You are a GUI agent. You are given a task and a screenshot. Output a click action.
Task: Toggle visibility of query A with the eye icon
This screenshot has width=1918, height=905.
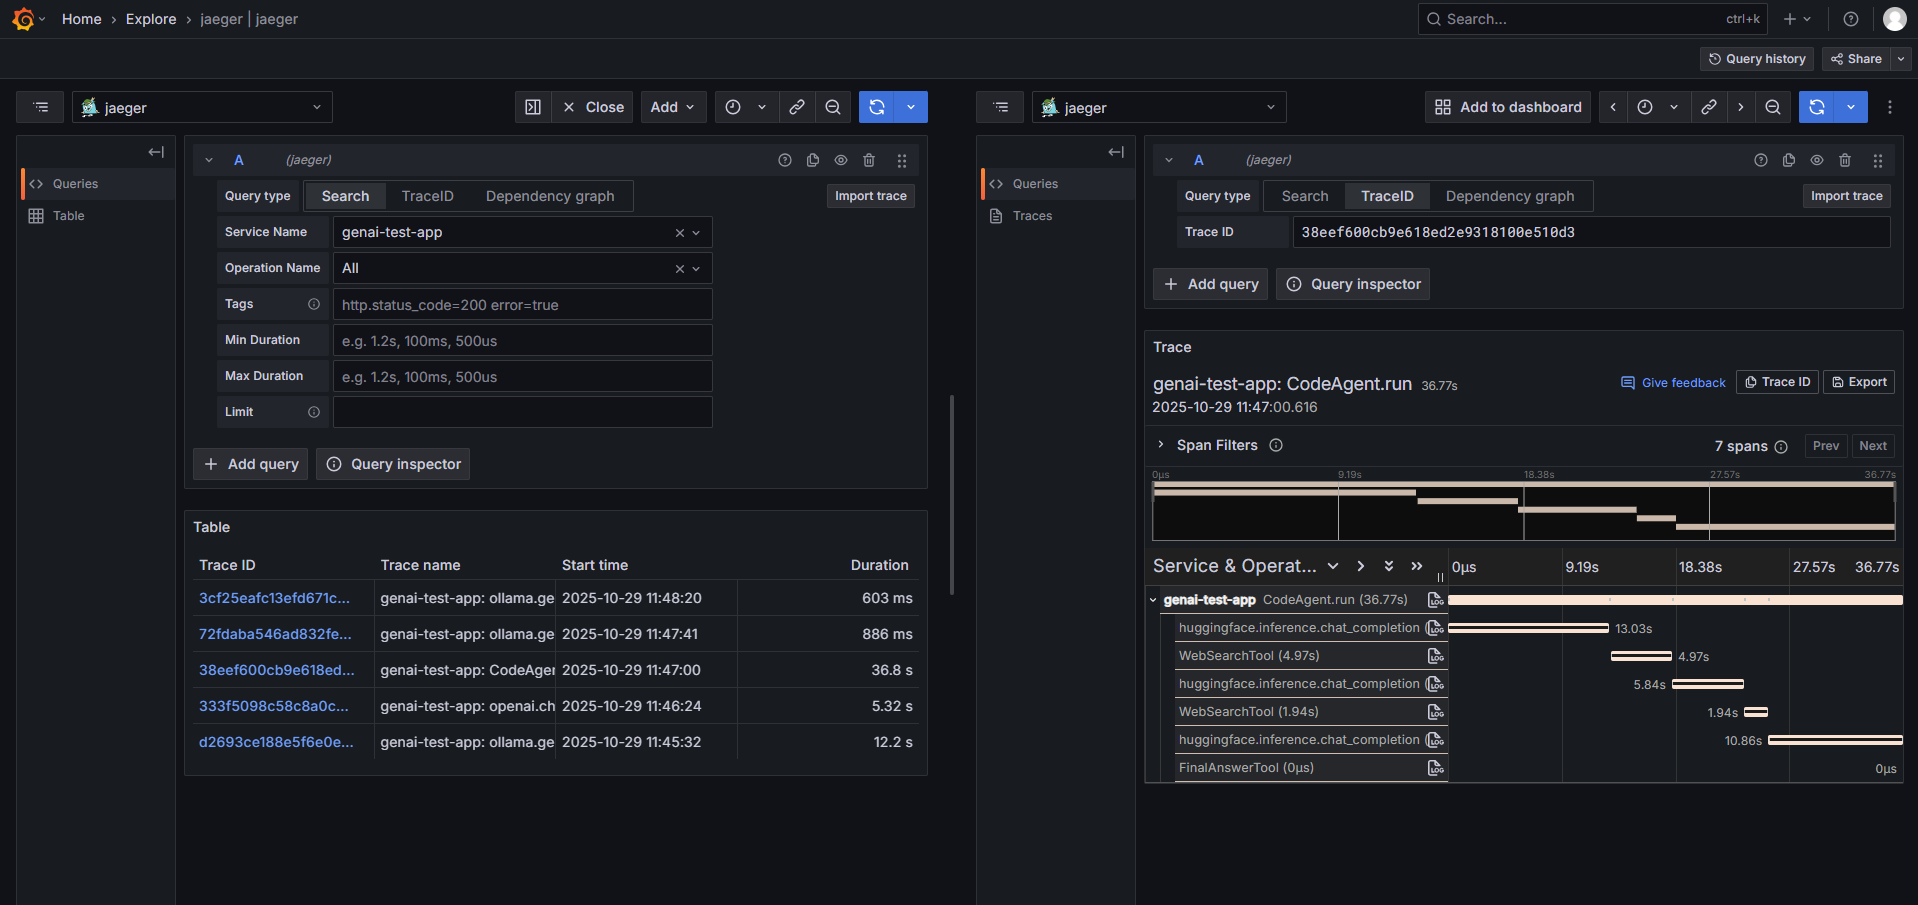click(840, 160)
